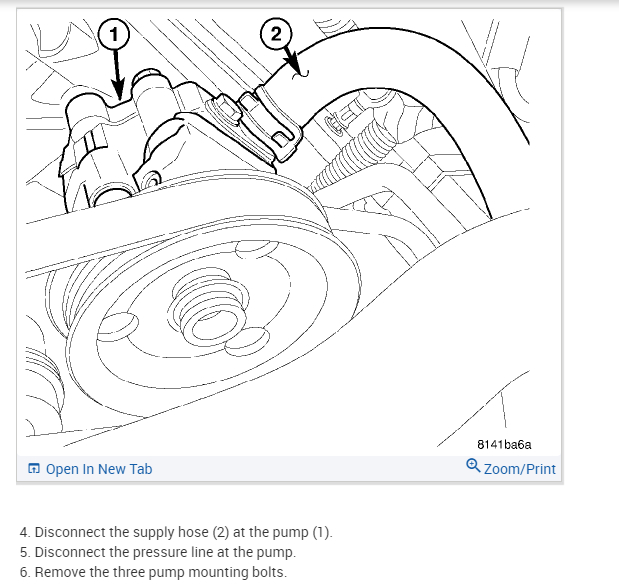Open the Zoom/Print text link
The height and width of the screenshot is (585, 619).
pos(520,469)
